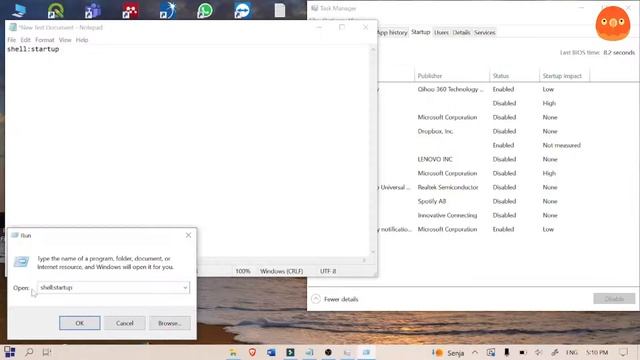Switch to Users tab in Task Manager
The width and height of the screenshot is (640, 360).
441,32
